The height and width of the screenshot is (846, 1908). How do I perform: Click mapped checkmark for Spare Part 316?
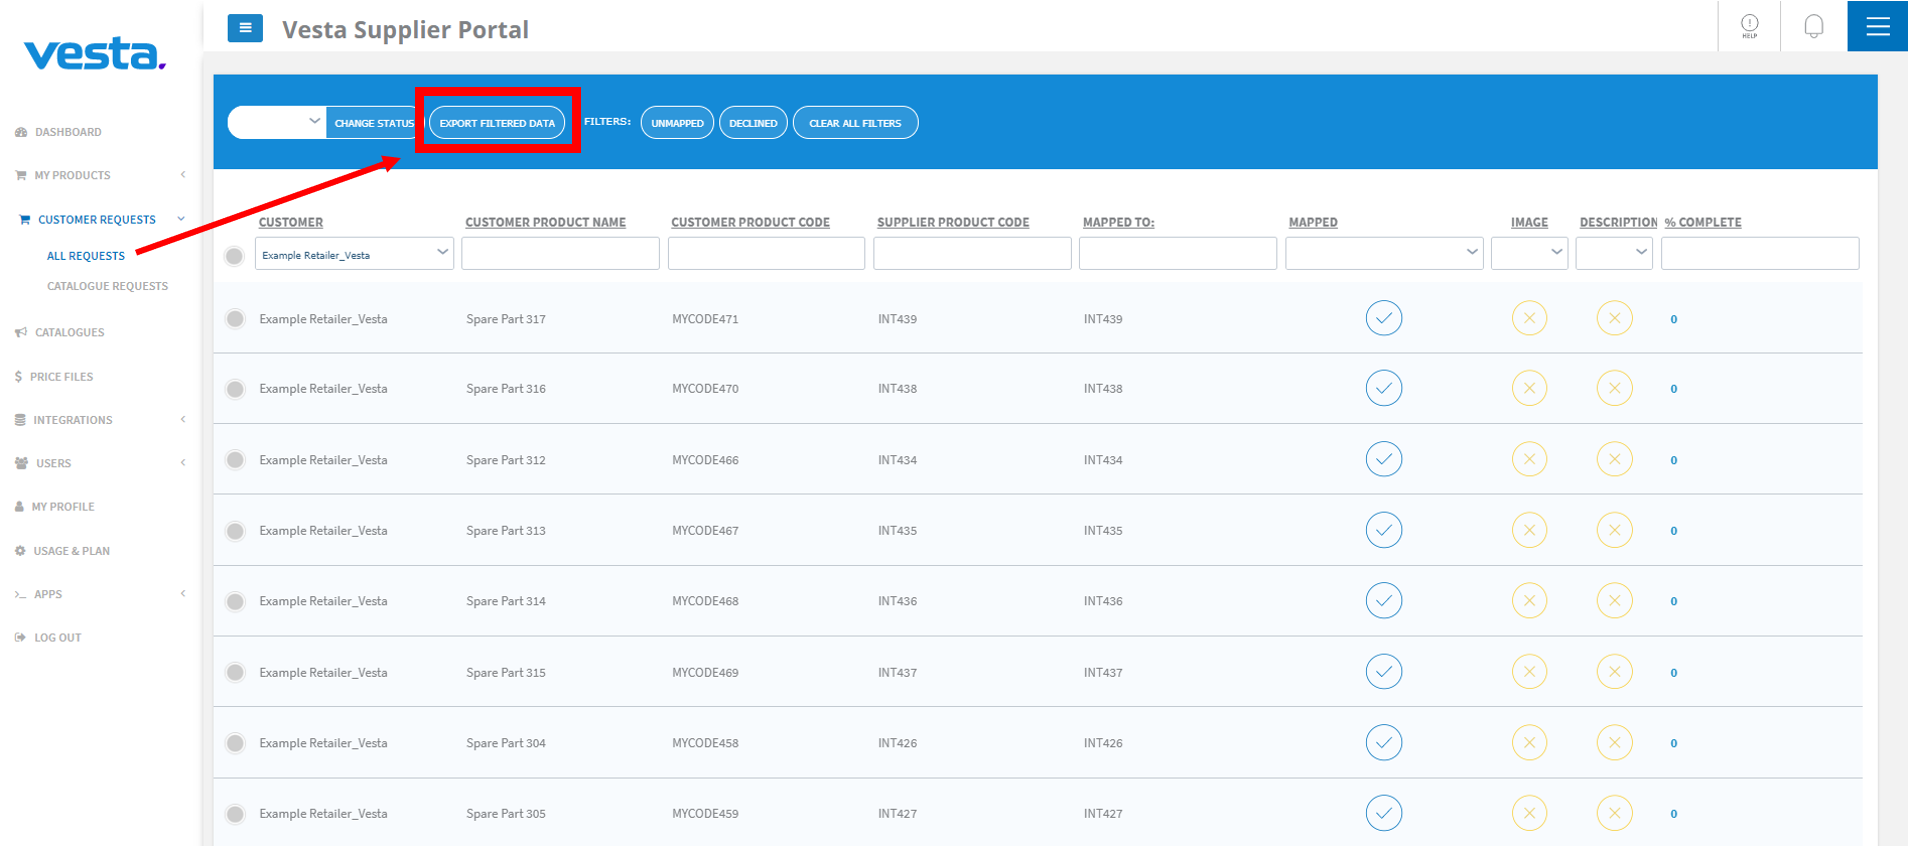pyautogui.click(x=1384, y=388)
